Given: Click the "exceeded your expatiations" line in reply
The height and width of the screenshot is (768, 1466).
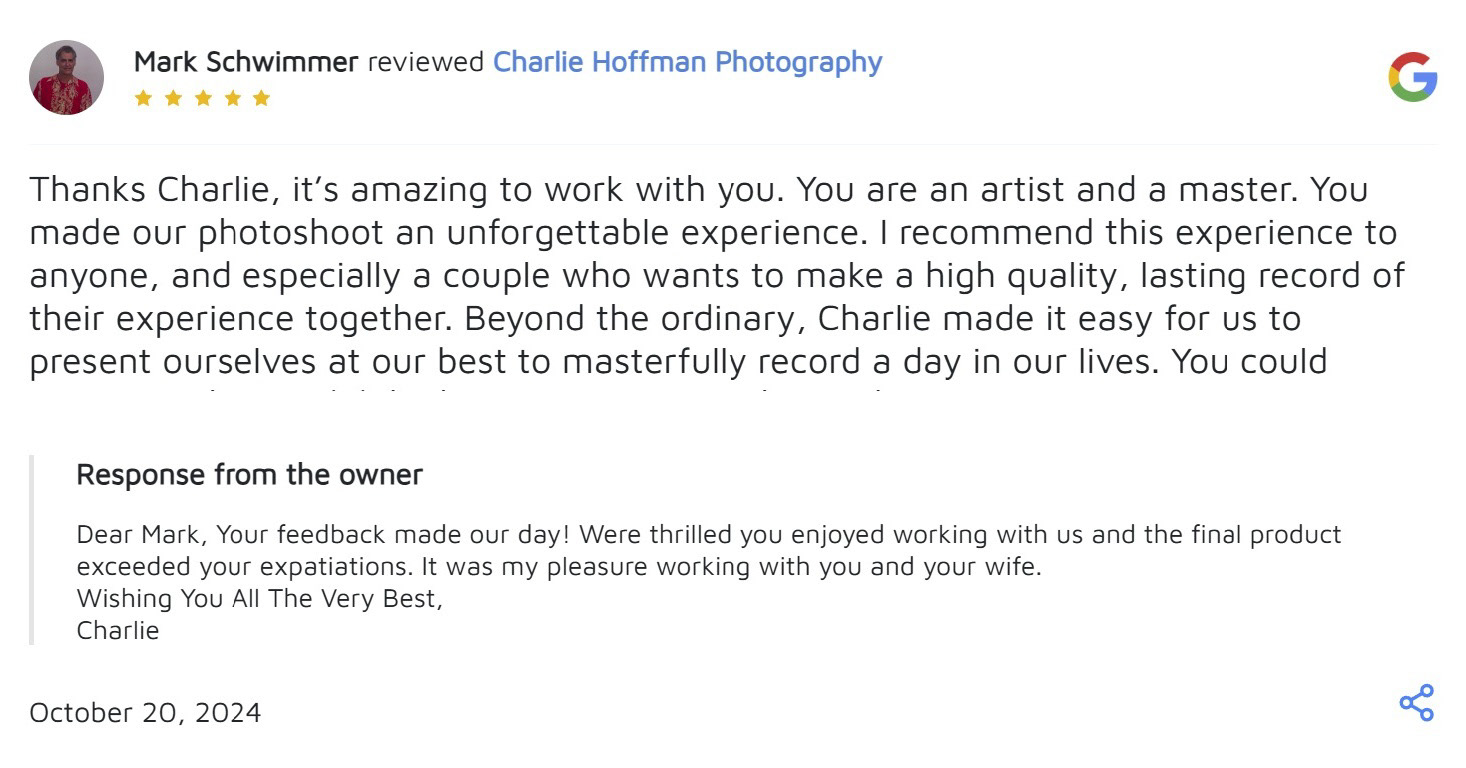Looking at the screenshot, I should pyautogui.click(x=558, y=567).
